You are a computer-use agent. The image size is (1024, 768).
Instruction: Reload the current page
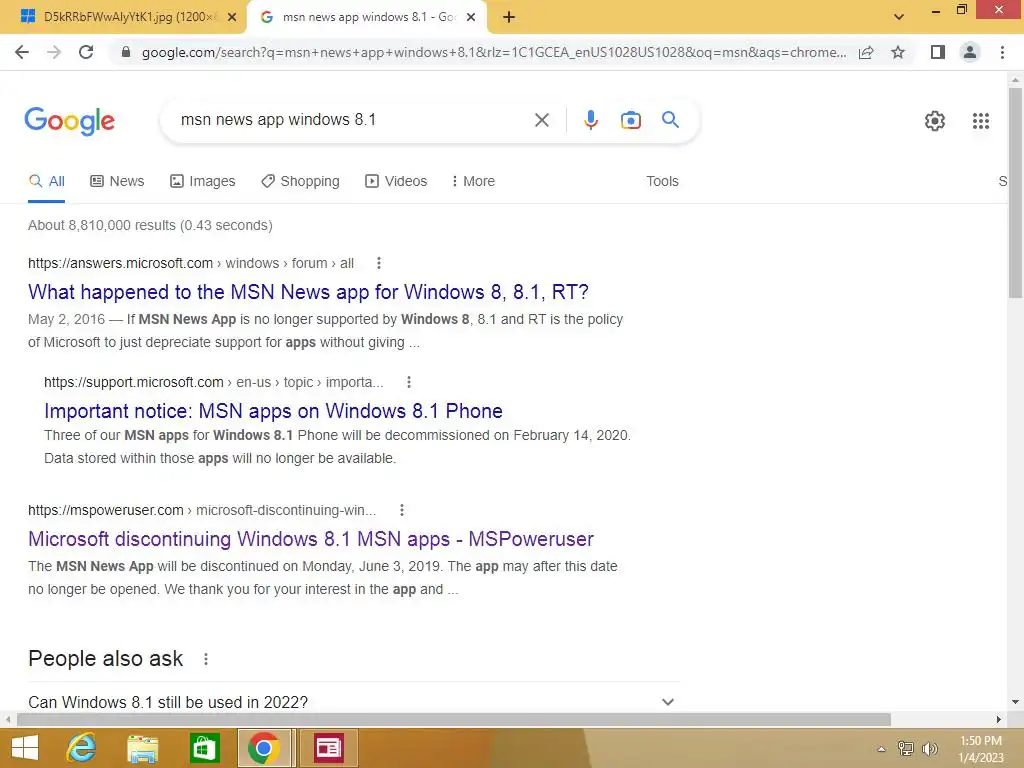click(86, 52)
